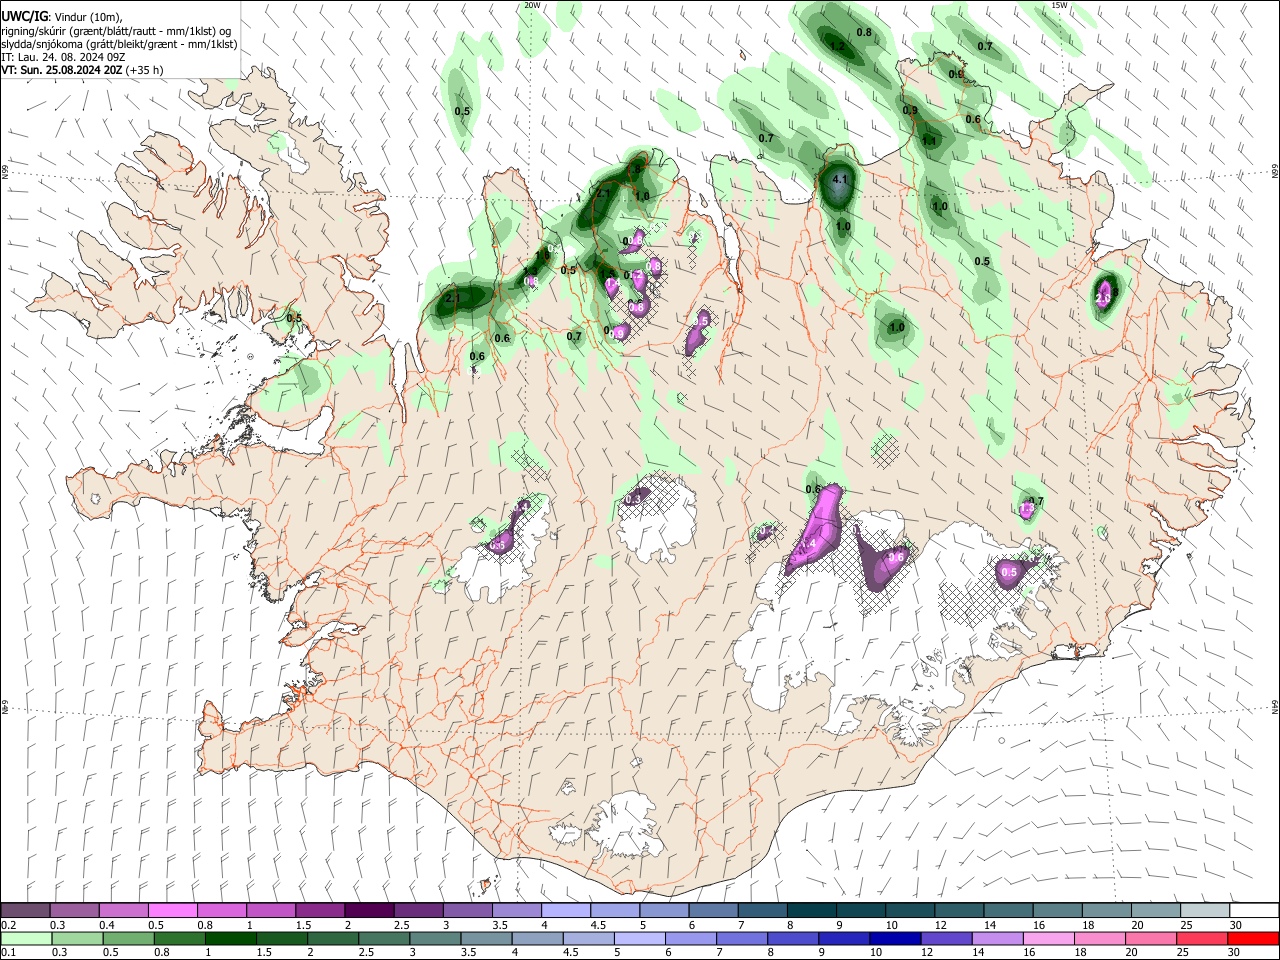Screen dimensions: 1280x960
Task: Pick the snow-scale swatch between 6 and 7
Action: tap(714, 911)
